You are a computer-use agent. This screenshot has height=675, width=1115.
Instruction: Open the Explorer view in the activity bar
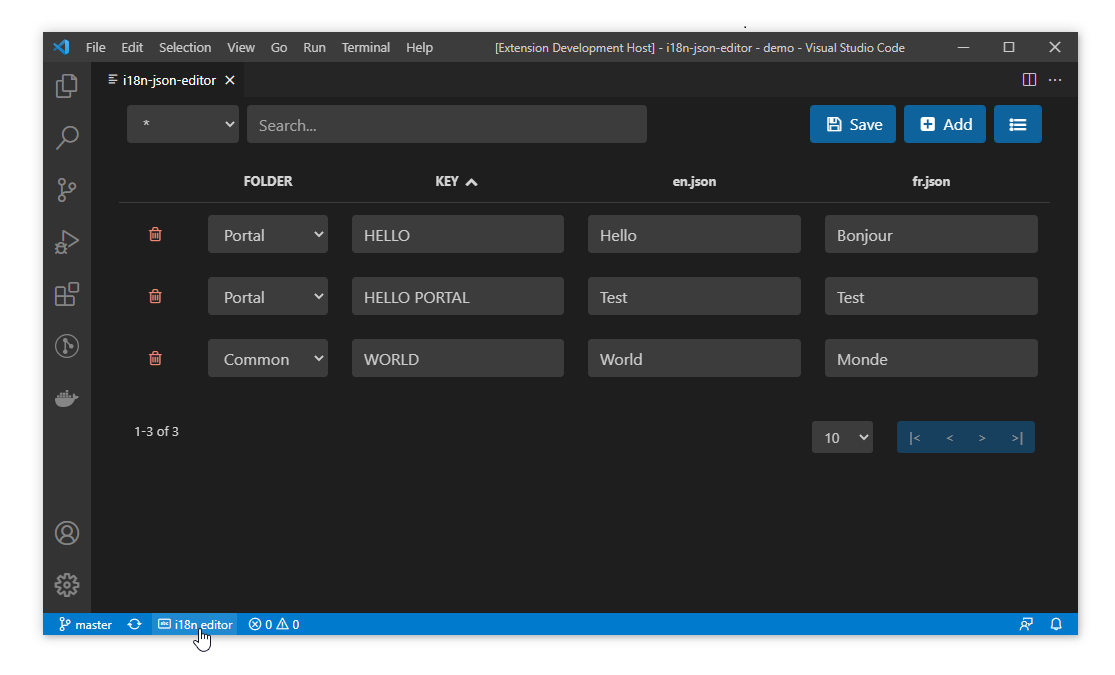(66, 86)
